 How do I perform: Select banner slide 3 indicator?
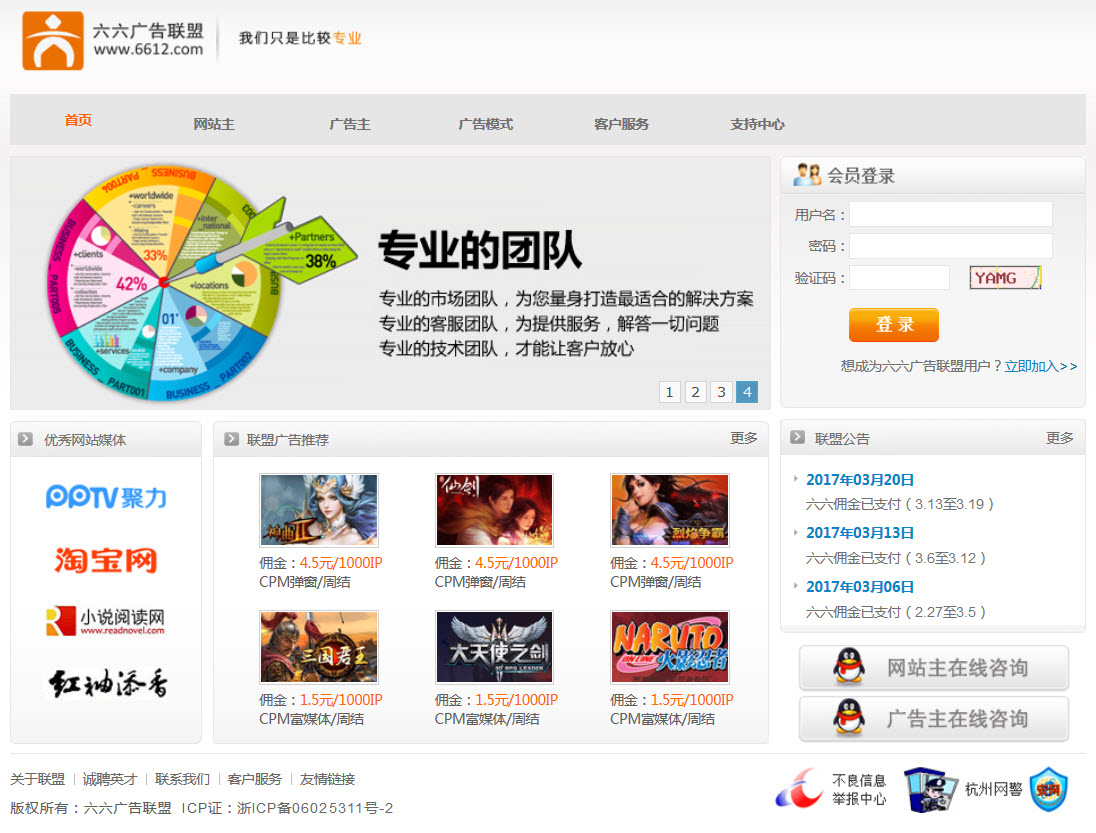click(x=721, y=392)
